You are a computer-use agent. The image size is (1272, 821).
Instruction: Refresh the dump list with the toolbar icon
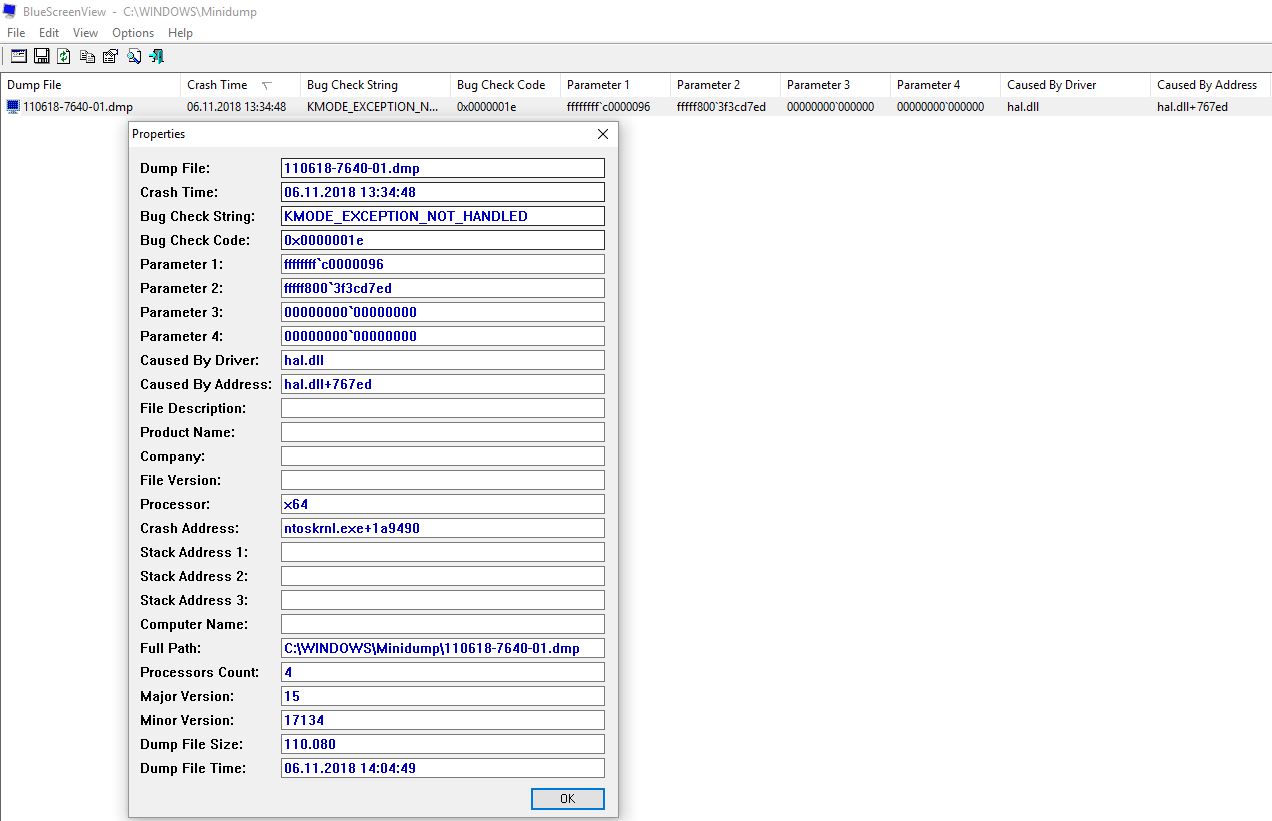(64, 56)
